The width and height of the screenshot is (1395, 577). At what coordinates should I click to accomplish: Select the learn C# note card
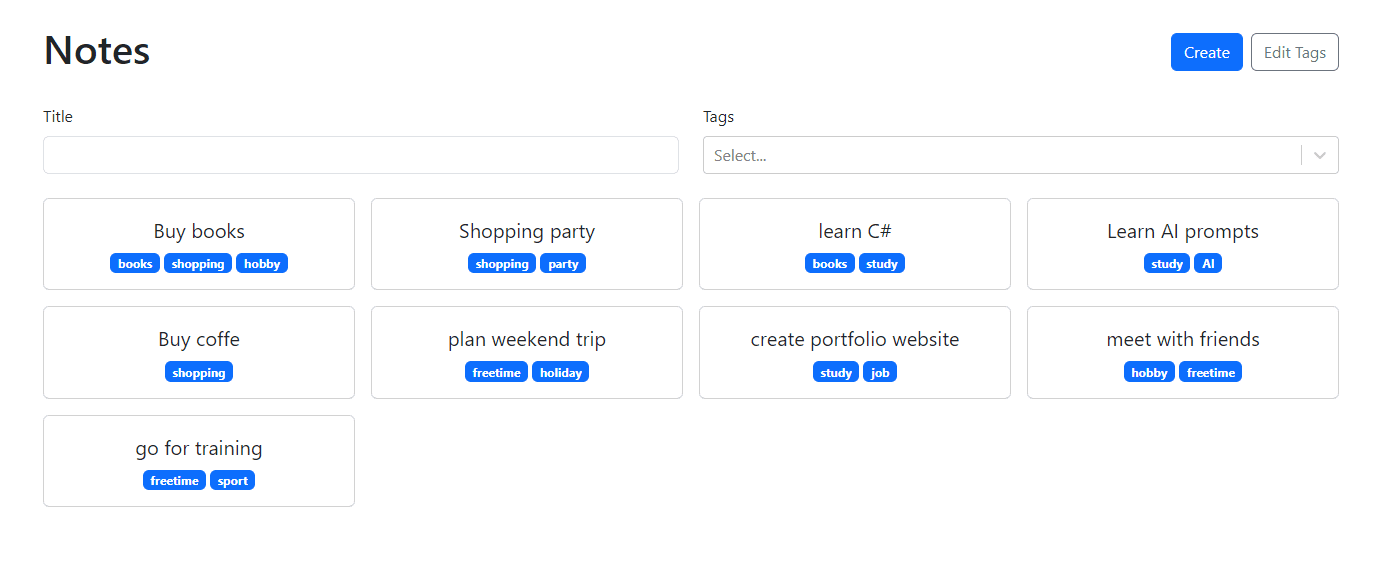(x=854, y=232)
